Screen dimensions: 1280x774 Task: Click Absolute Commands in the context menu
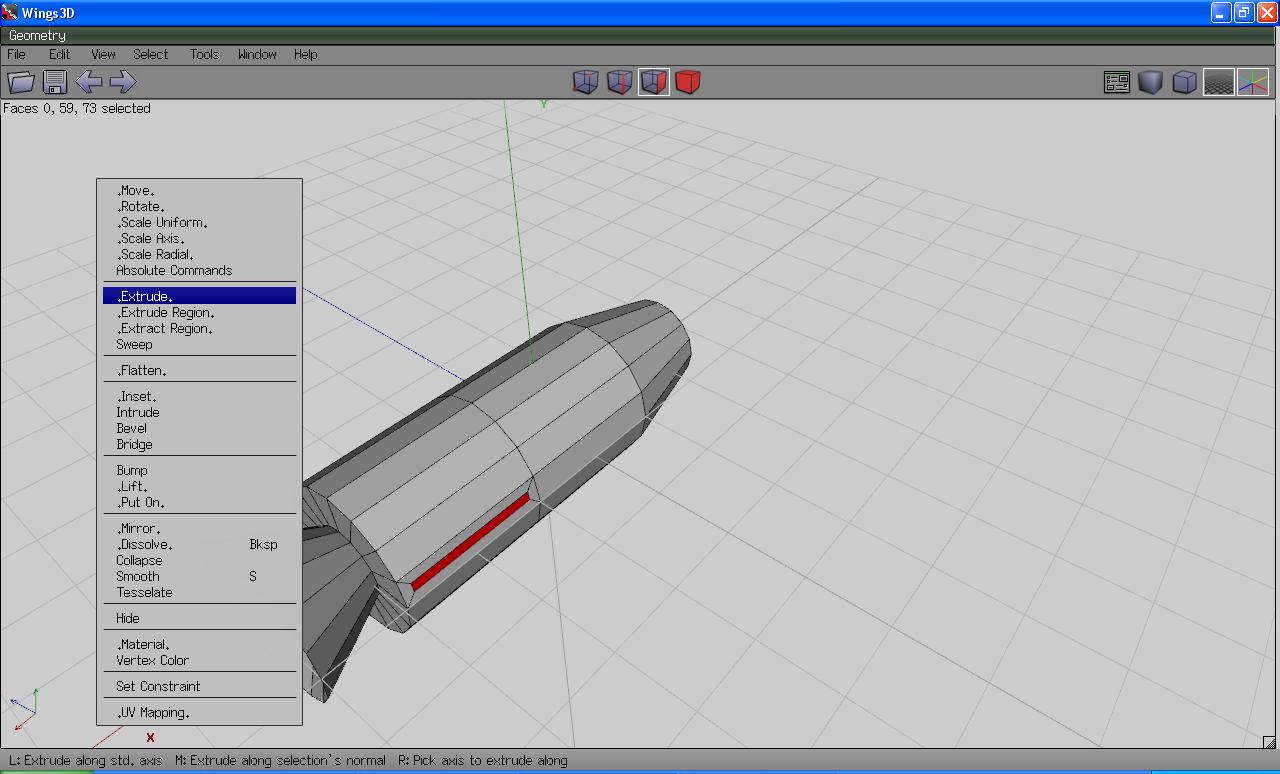pyautogui.click(x=174, y=270)
